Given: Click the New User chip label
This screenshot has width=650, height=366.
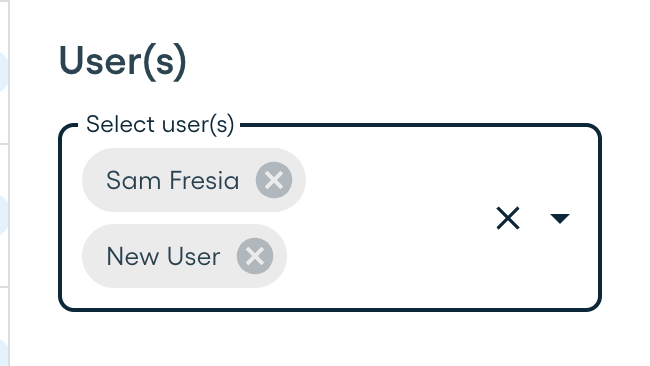Looking at the screenshot, I should click(x=163, y=257).
